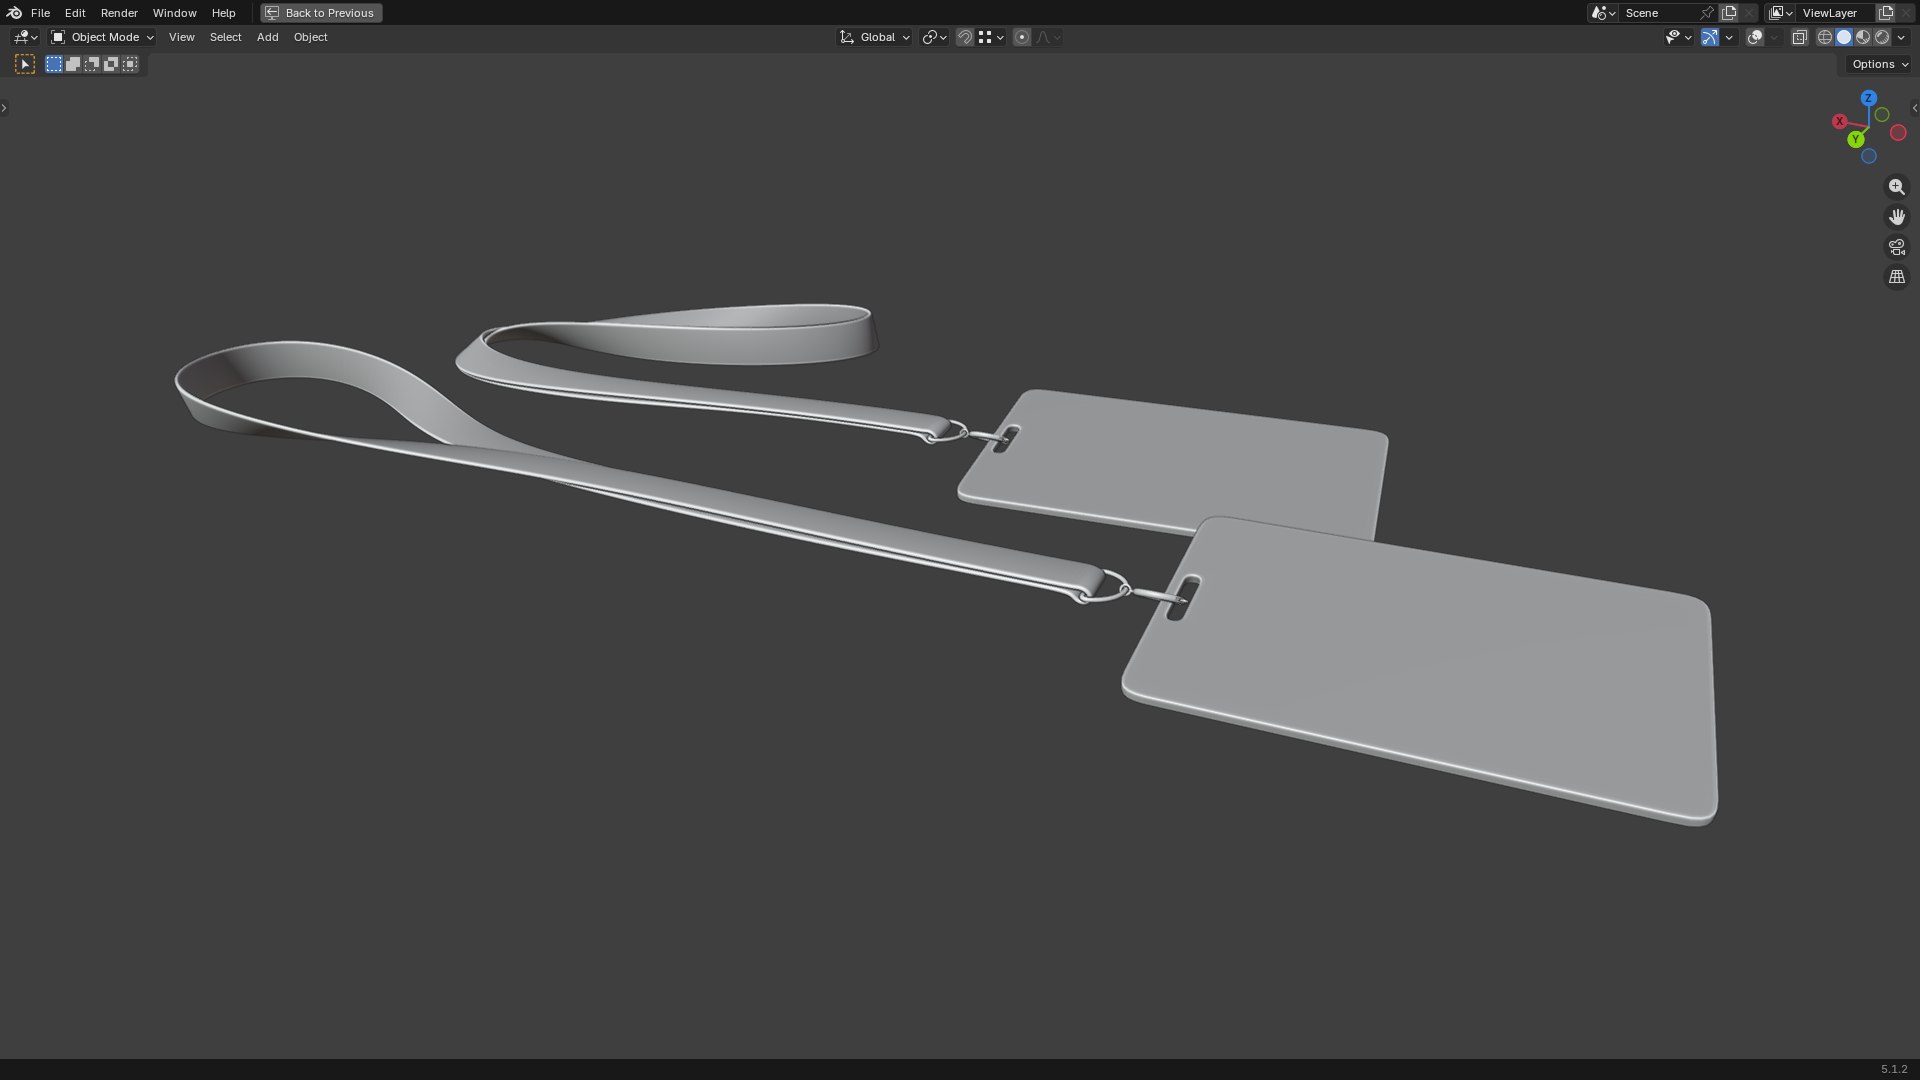Viewport: 1920px width, 1080px height.
Task: Open the viewport View menu
Action: pyautogui.click(x=181, y=37)
